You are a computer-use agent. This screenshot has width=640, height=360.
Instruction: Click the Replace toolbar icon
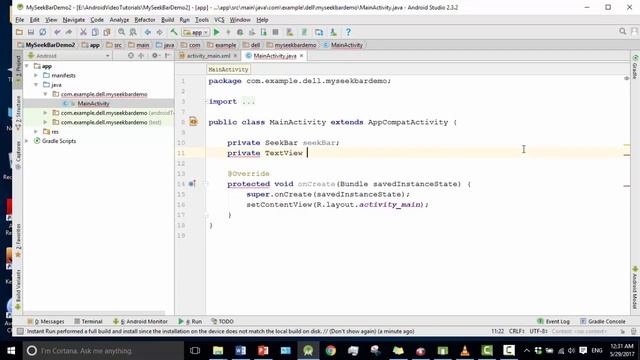[x=133, y=32]
